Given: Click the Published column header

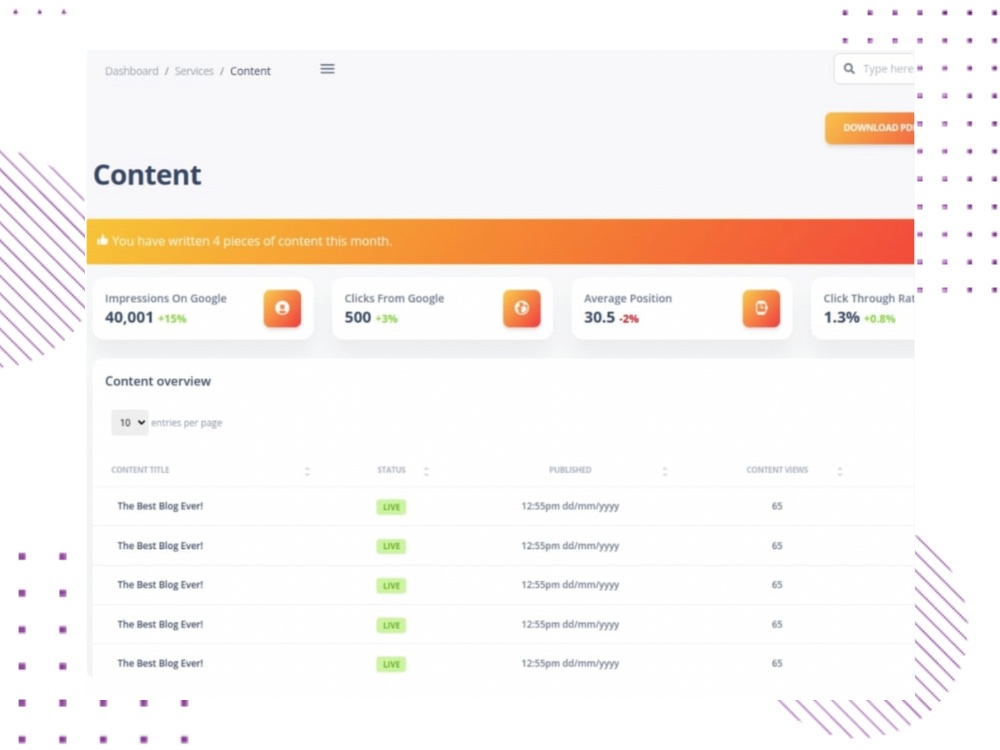Looking at the screenshot, I should point(570,470).
